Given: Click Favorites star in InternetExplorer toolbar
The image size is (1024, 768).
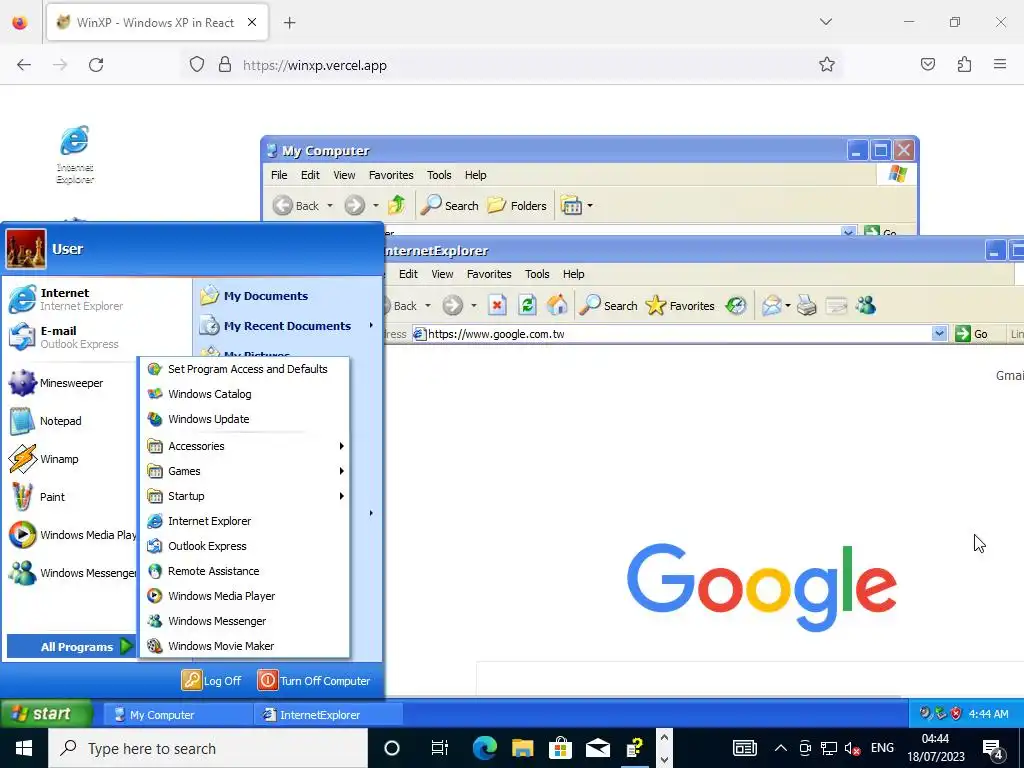Looking at the screenshot, I should (680, 306).
